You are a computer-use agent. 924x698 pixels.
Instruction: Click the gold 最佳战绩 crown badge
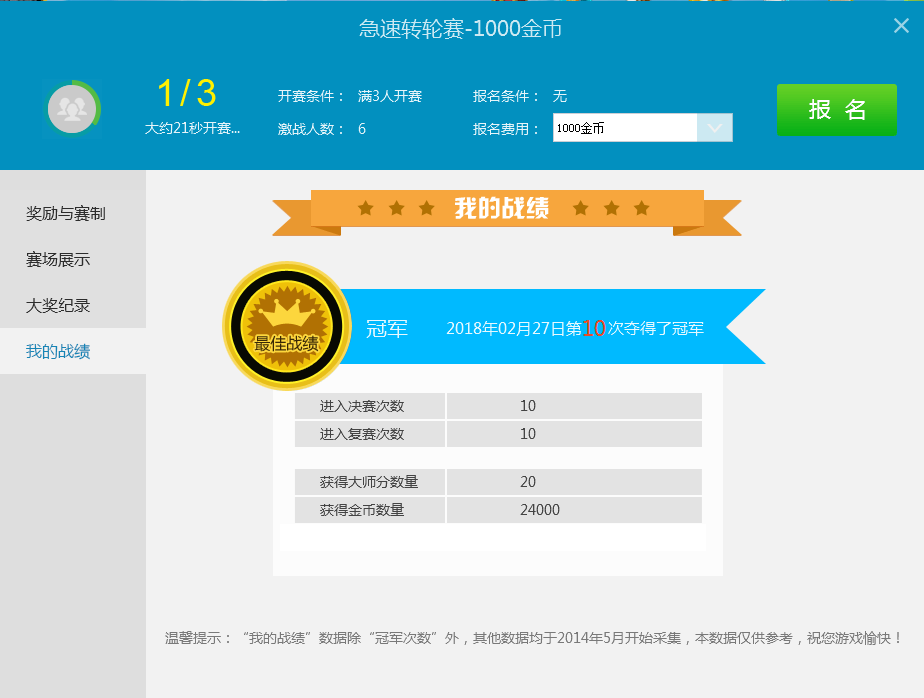(x=286, y=326)
